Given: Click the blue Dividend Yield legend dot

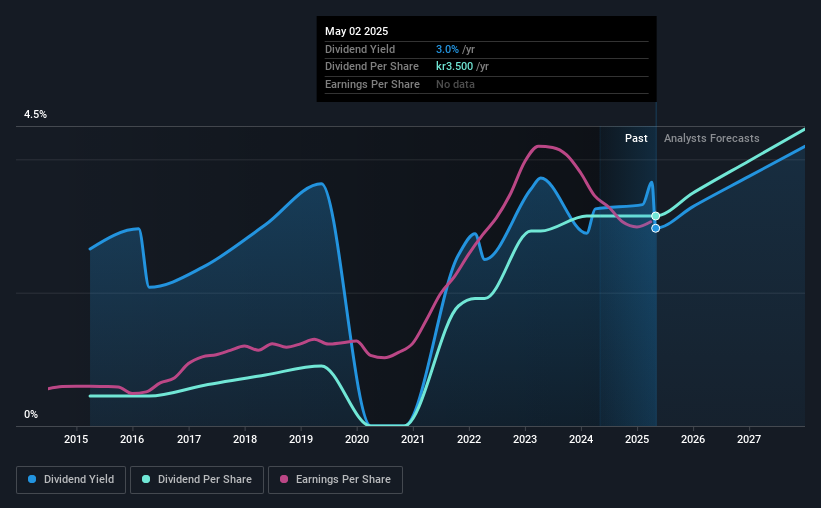Looking at the screenshot, I should 32,479.
